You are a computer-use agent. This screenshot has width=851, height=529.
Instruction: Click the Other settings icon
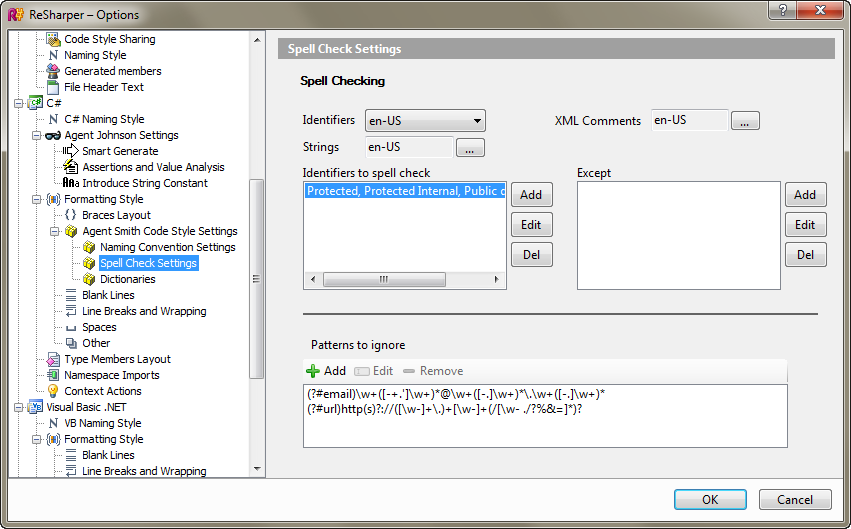pyautogui.click(x=71, y=343)
